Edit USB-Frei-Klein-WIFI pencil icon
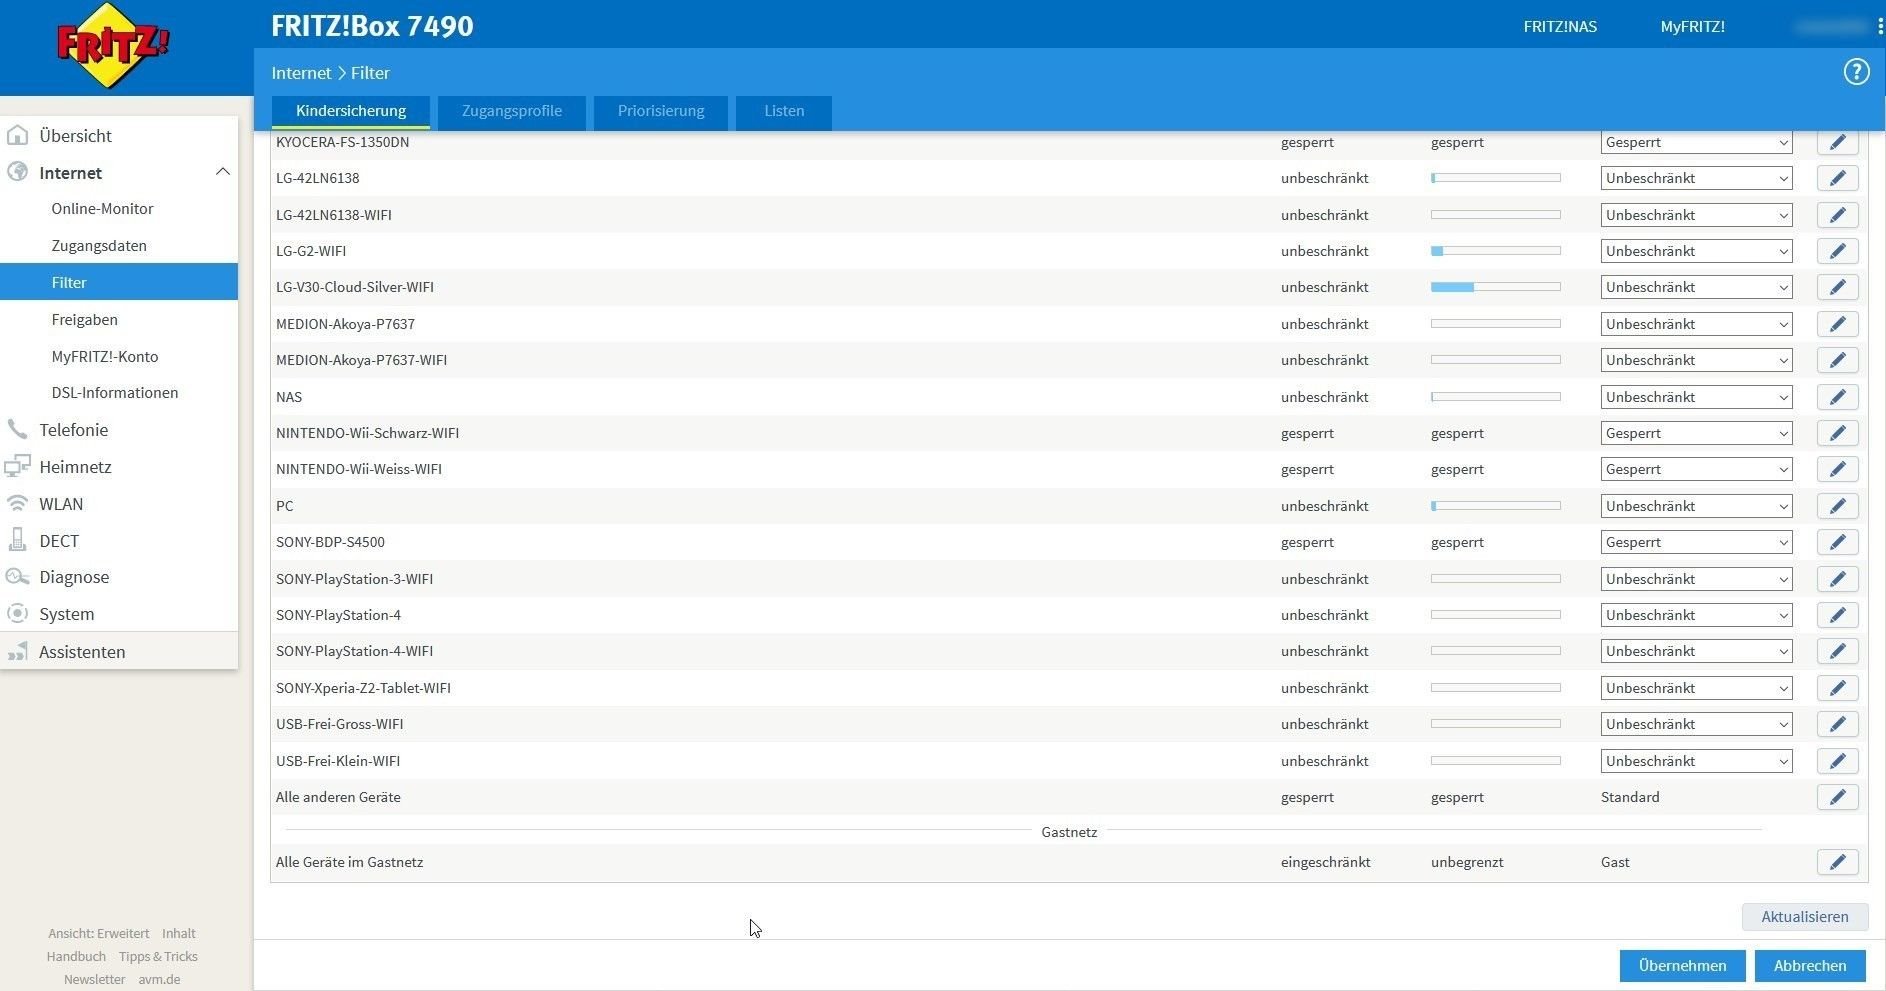The height and width of the screenshot is (991, 1886). 1837,761
